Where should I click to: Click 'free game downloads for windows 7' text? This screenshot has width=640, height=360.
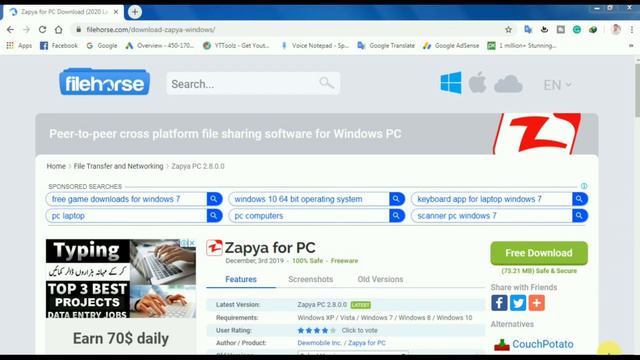(x=116, y=199)
